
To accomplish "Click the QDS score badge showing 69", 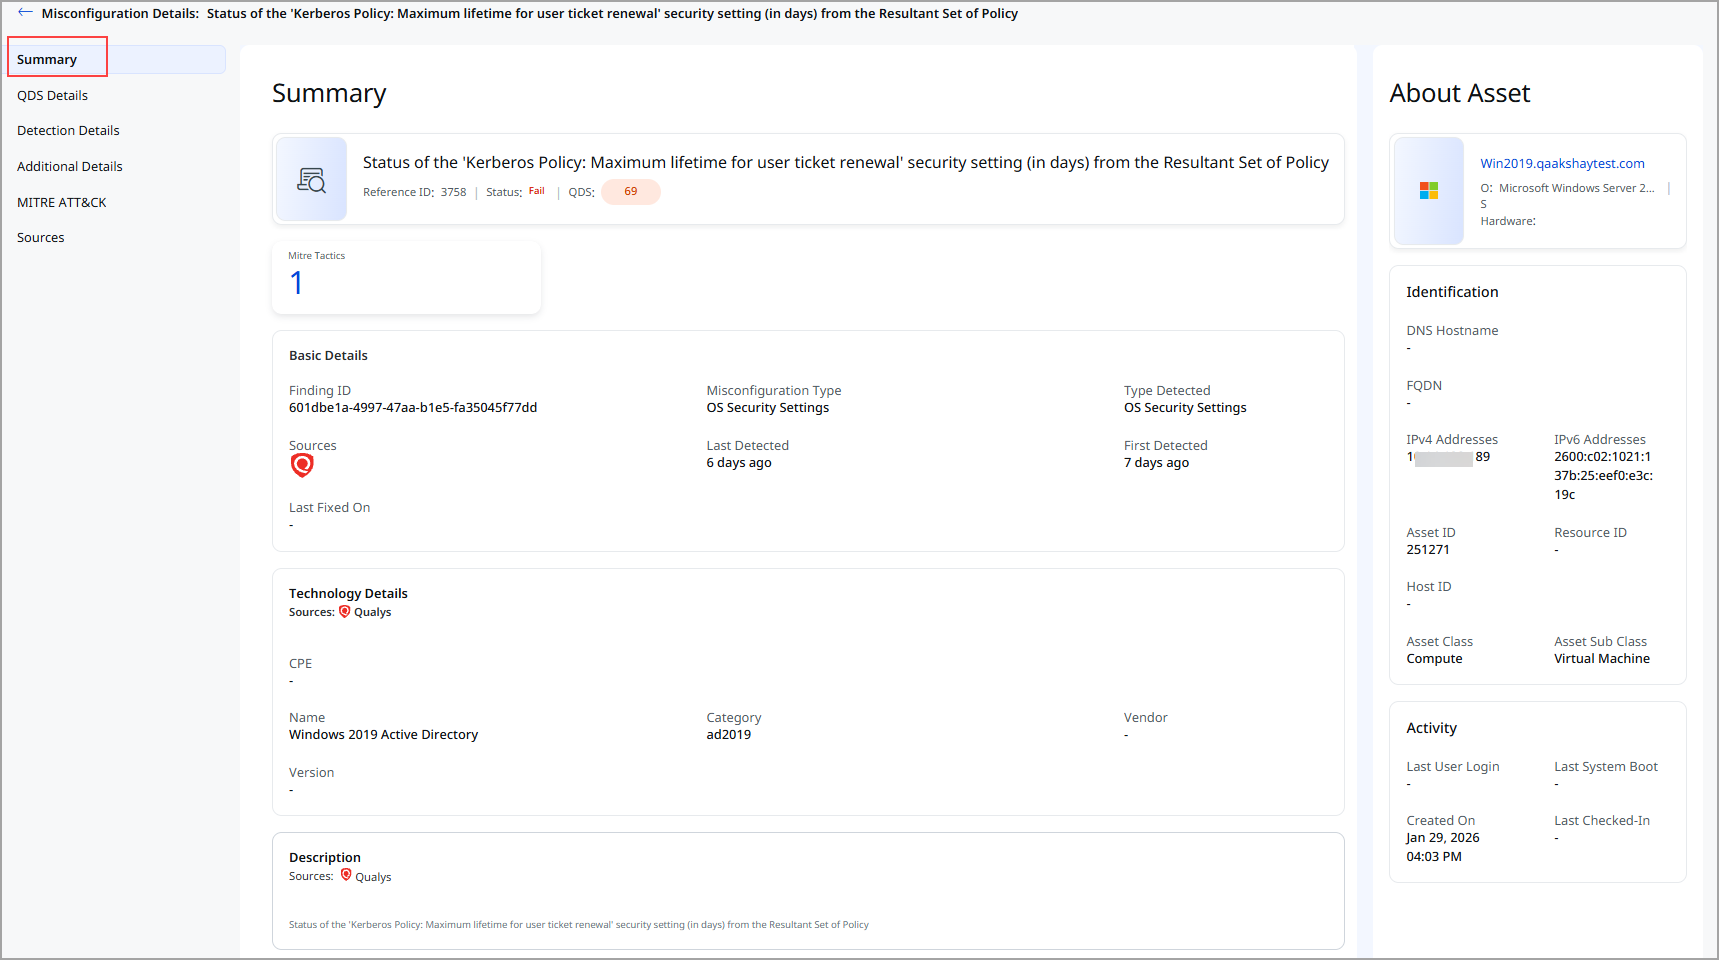I will (x=630, y=191).
